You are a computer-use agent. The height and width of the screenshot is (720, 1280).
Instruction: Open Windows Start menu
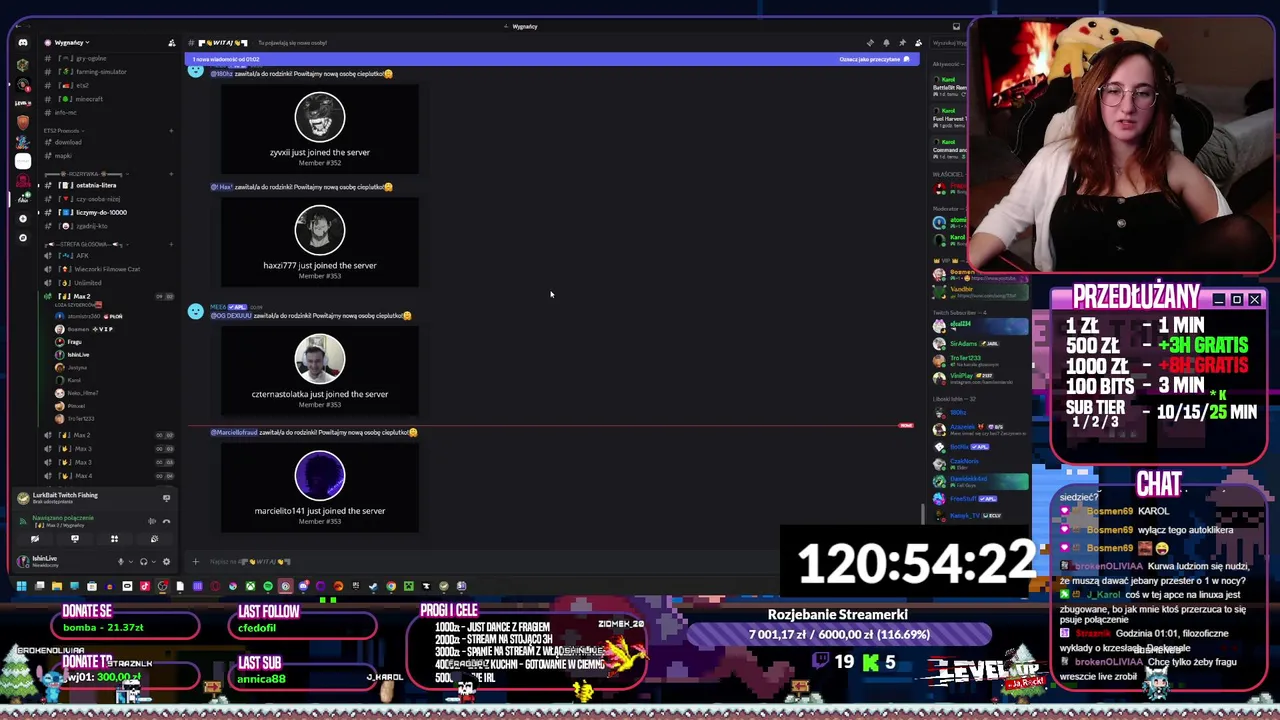(21, 586)
